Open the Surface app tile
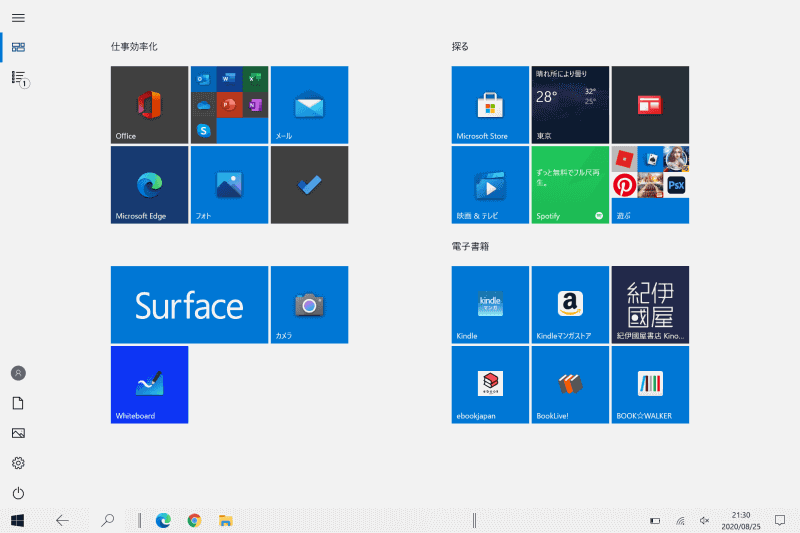 [x=189, y=304]
